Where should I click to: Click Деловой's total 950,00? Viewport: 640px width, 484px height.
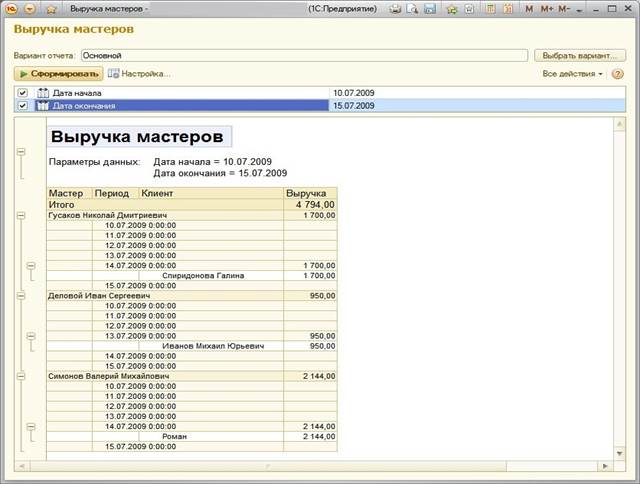[322, 296]
